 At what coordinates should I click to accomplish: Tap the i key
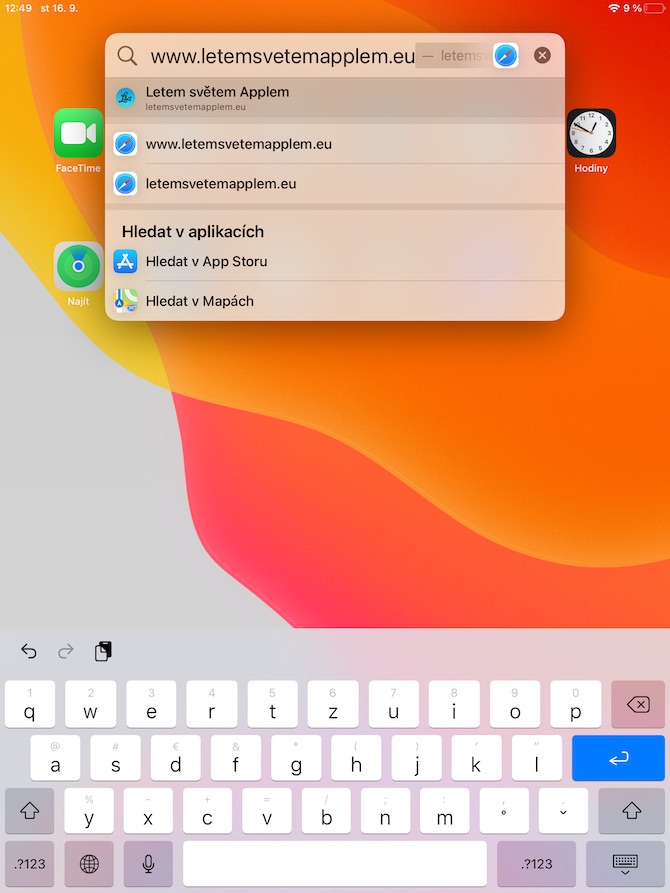tap(454, 704)
